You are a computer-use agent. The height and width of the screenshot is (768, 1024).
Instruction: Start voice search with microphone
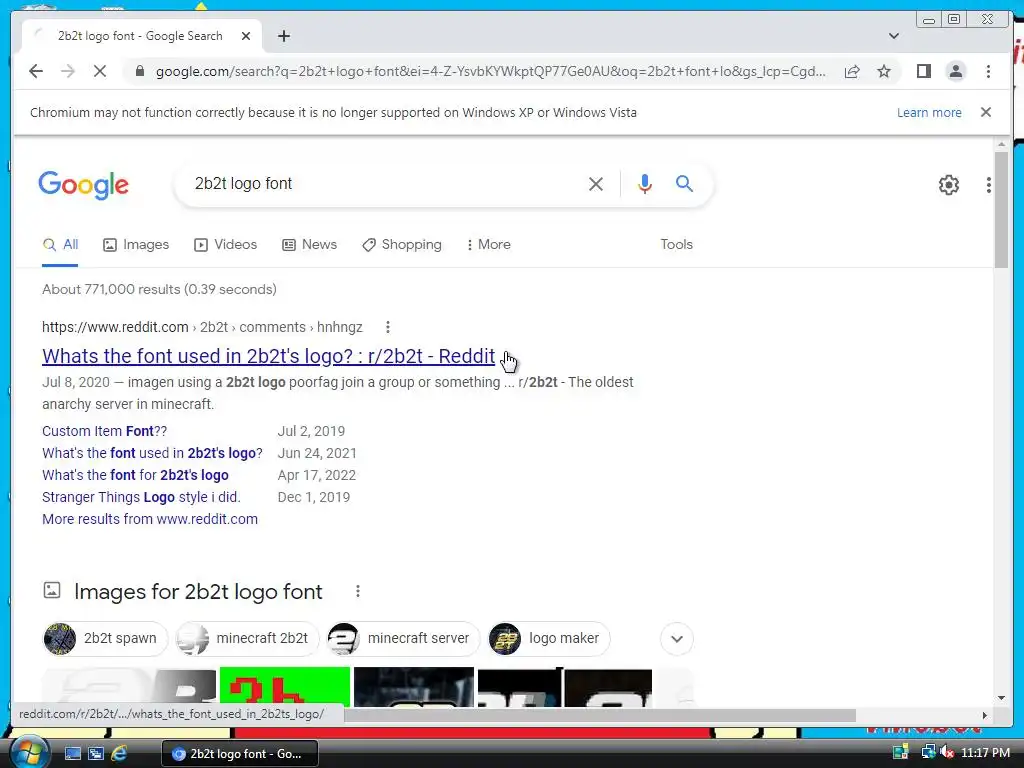645,184
